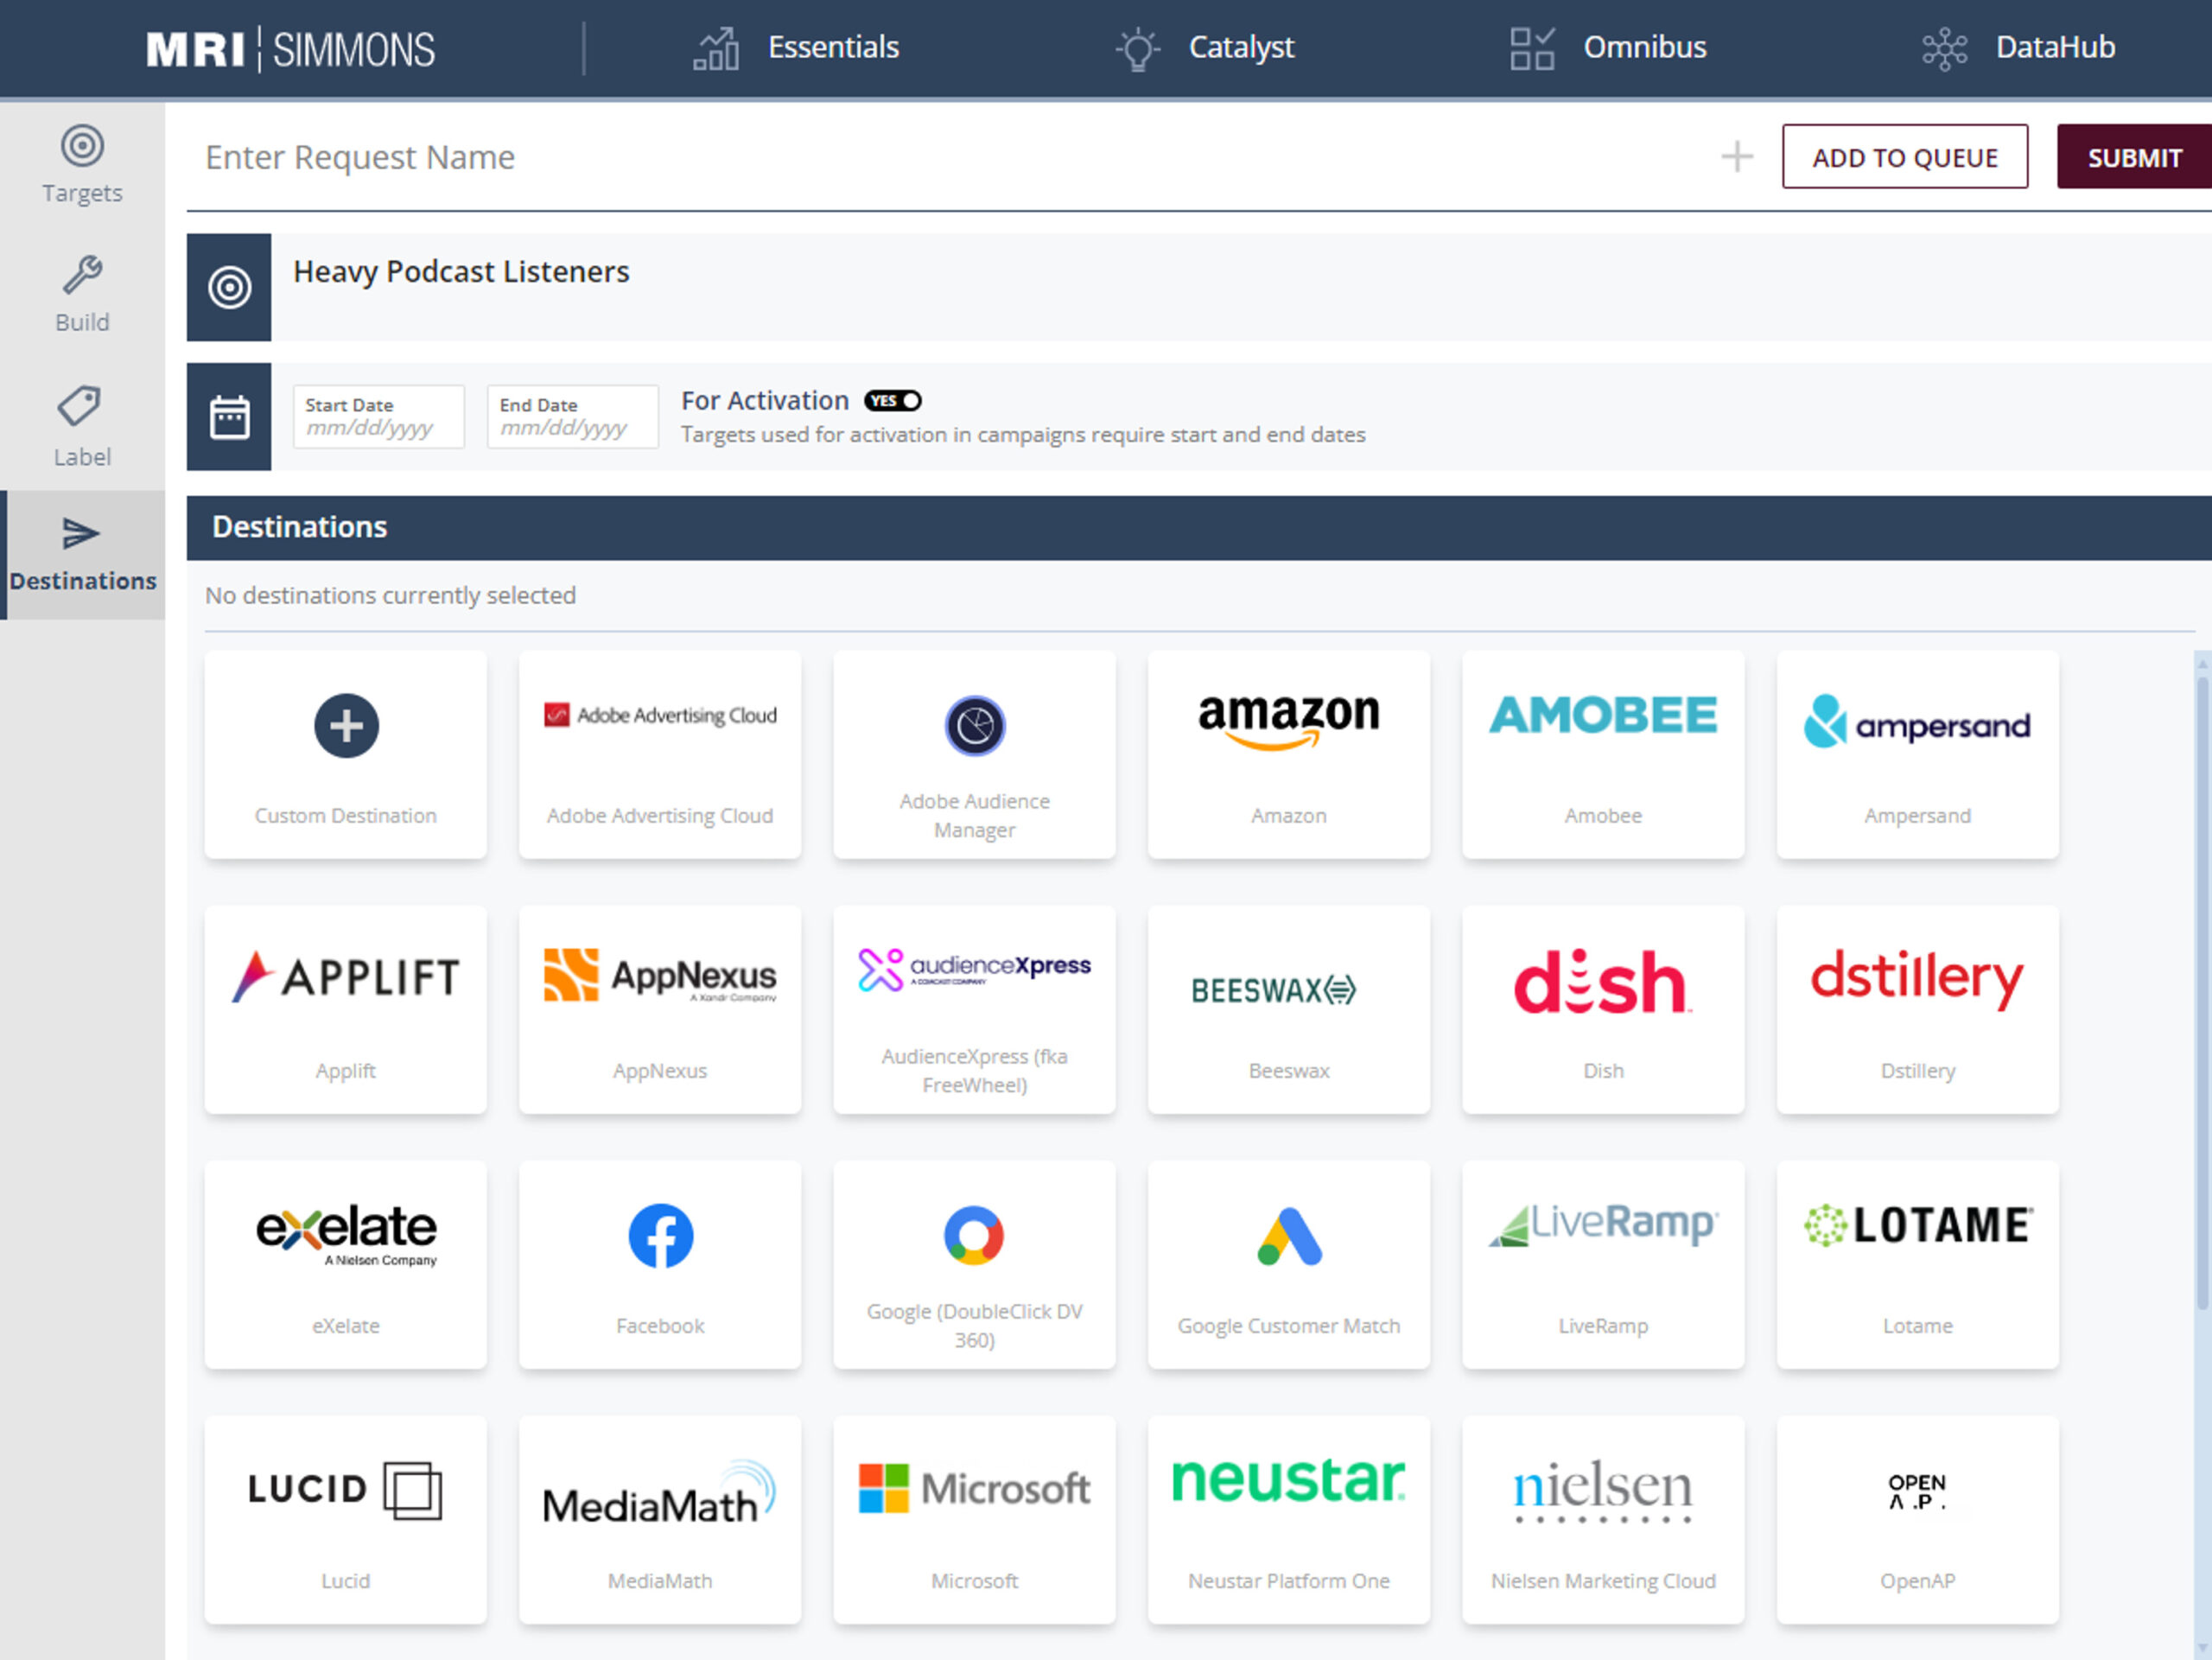Toggle the For Activation switch
This screenshot has height=1660, width=2212.
click(893, 401)
